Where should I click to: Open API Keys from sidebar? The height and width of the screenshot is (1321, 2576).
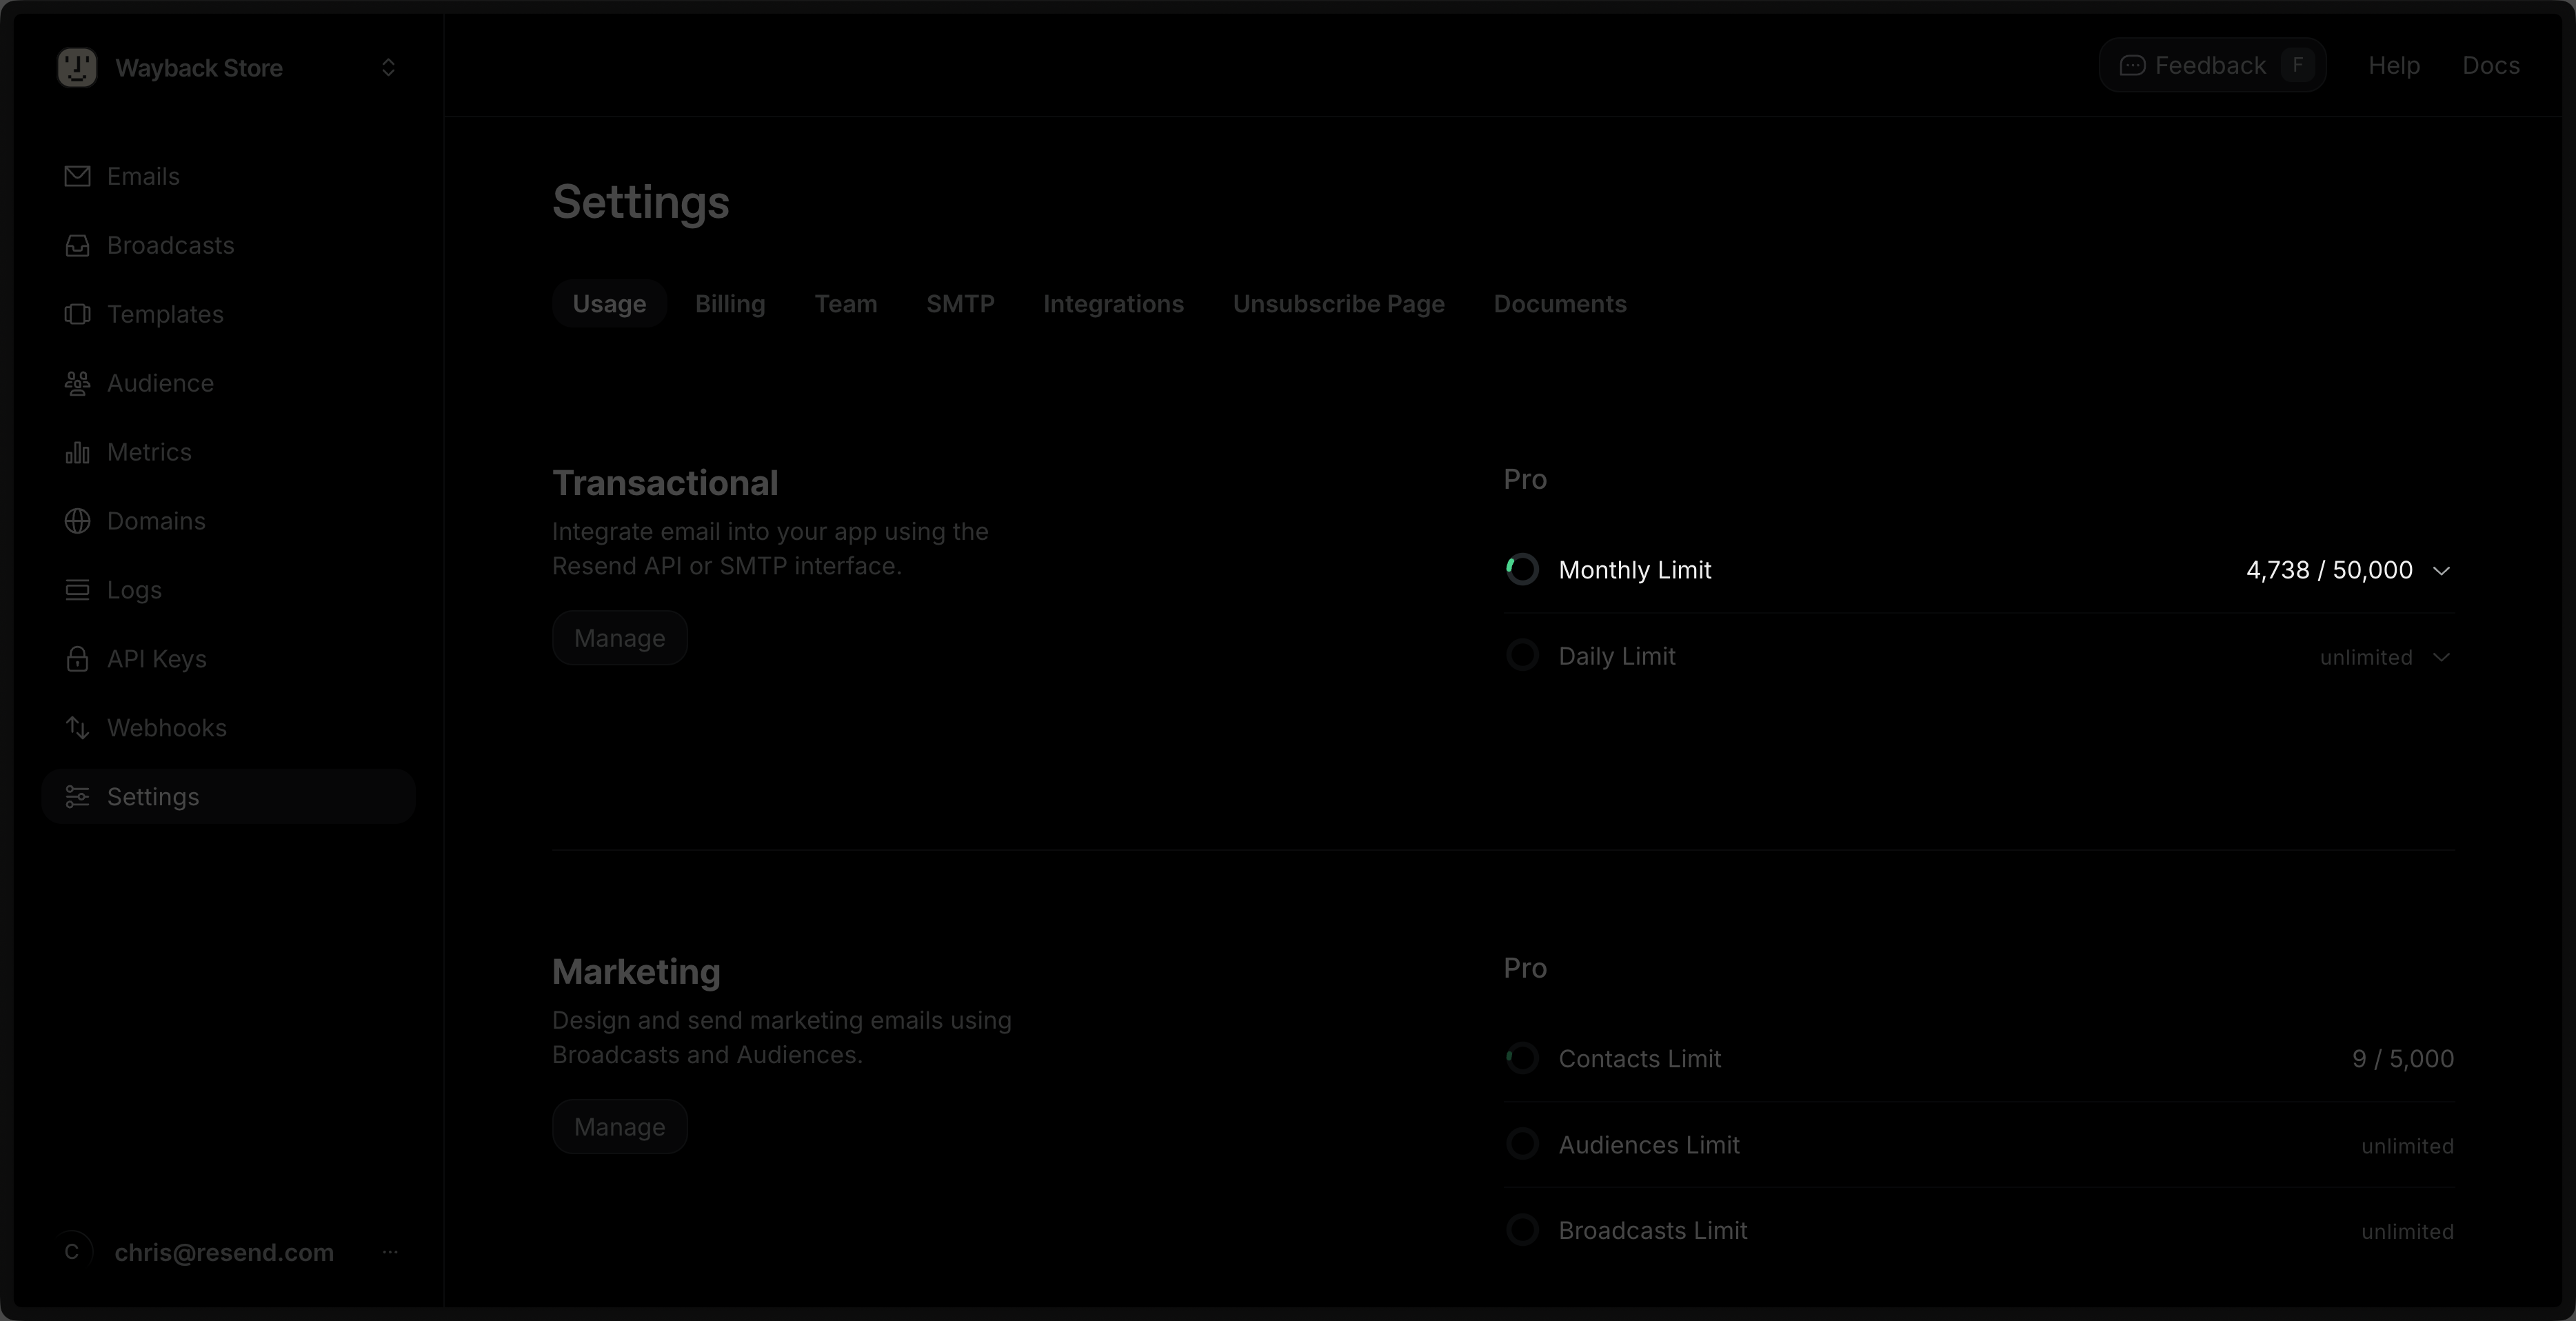pyautogui.click(x=78, y=659)
